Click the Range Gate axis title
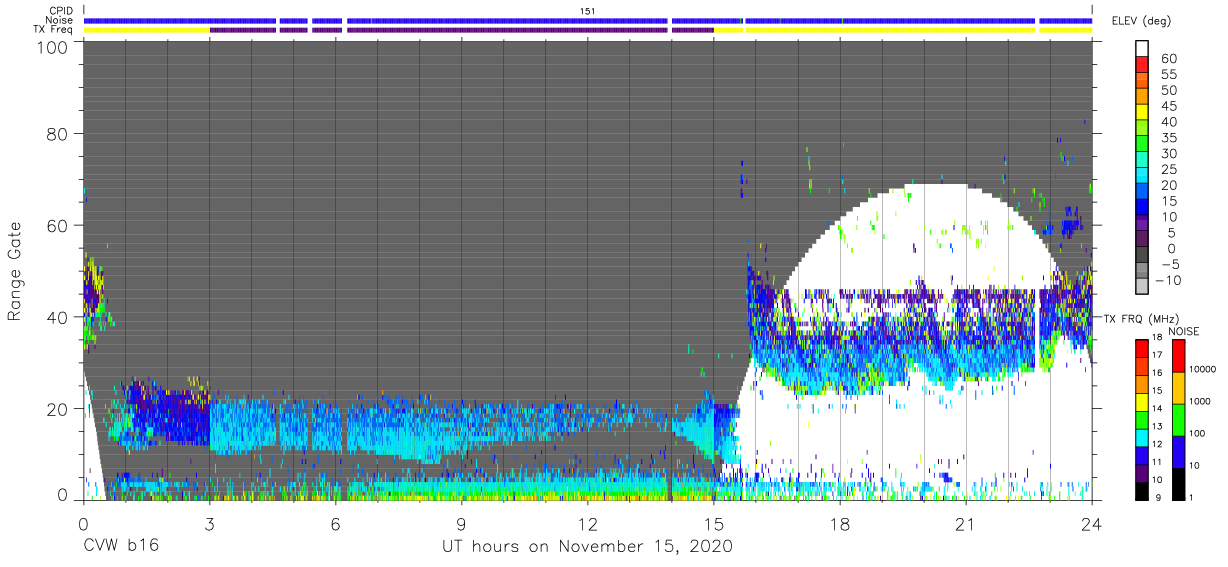 [15, 272]
